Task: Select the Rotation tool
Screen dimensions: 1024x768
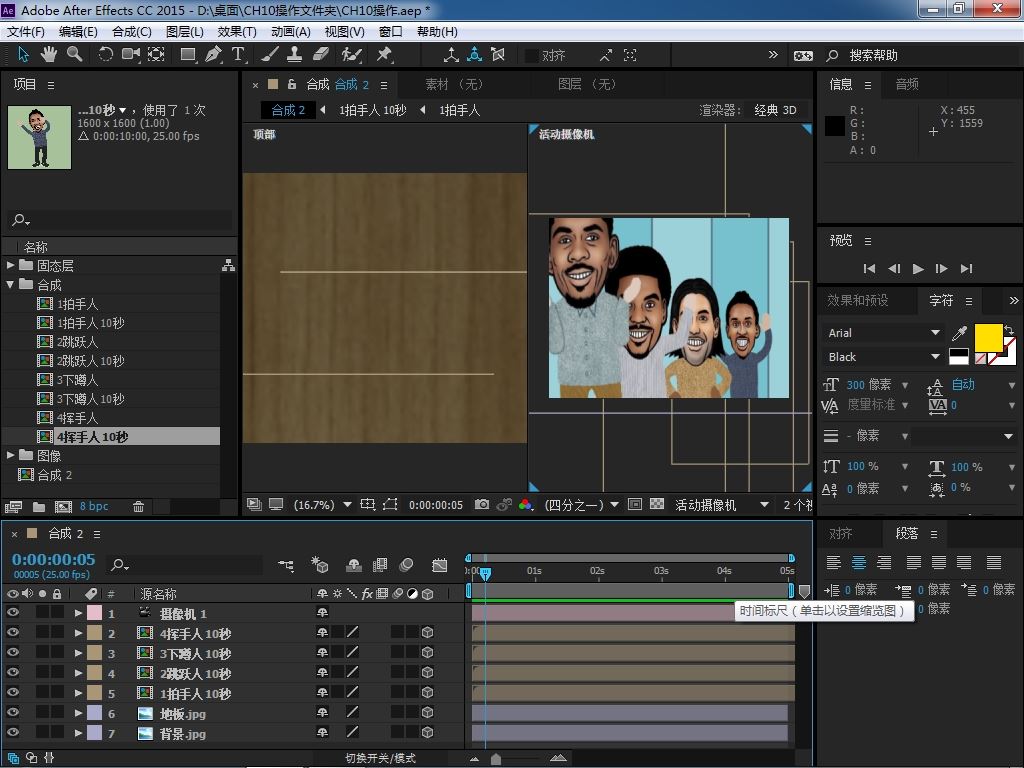Action: pyautogui.click(x=105, y=55)
